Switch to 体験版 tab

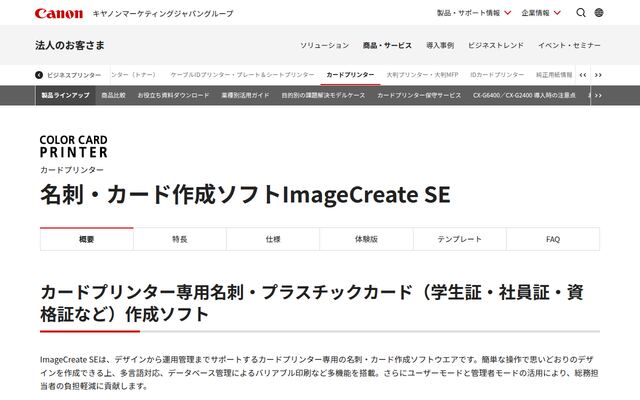coord(366,239)
